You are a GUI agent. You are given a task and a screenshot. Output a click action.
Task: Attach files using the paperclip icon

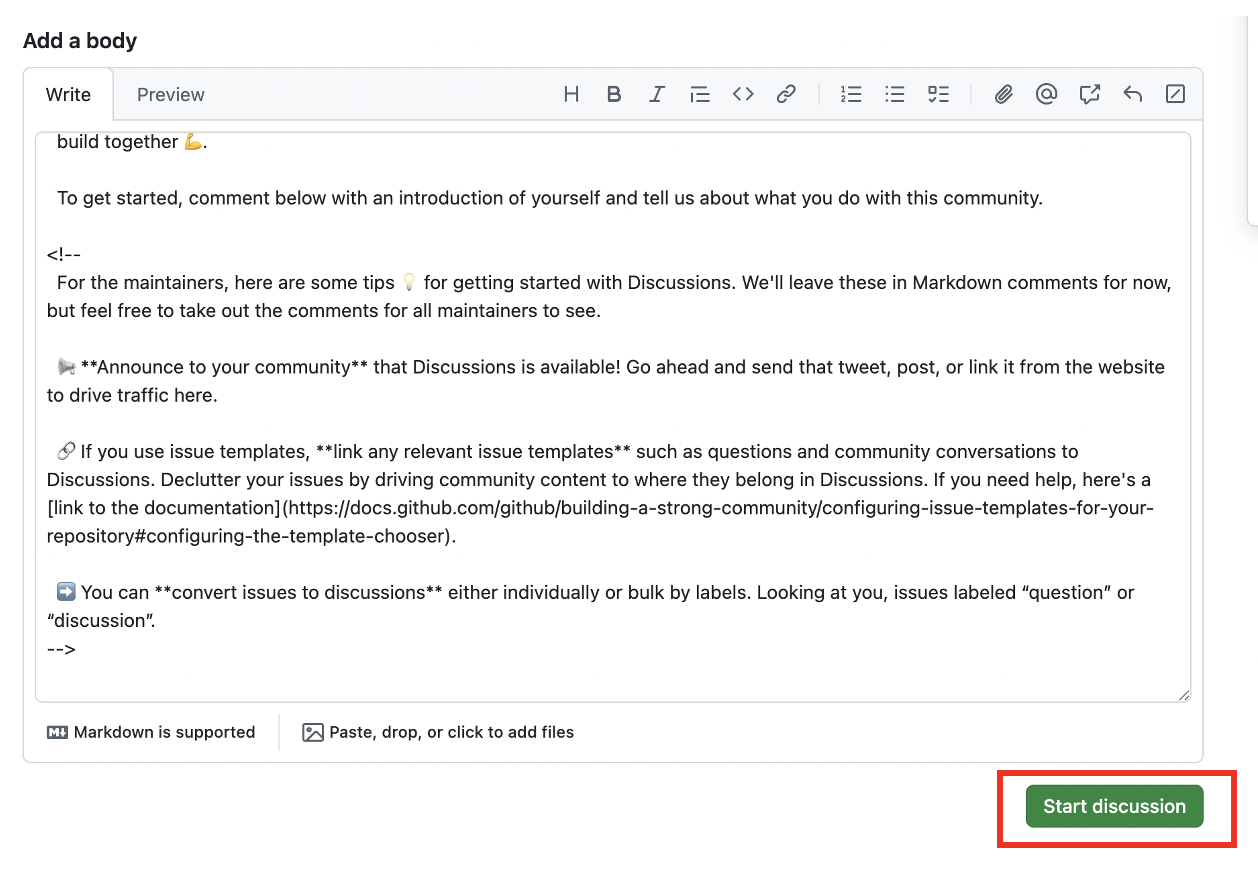[1003, 94]
